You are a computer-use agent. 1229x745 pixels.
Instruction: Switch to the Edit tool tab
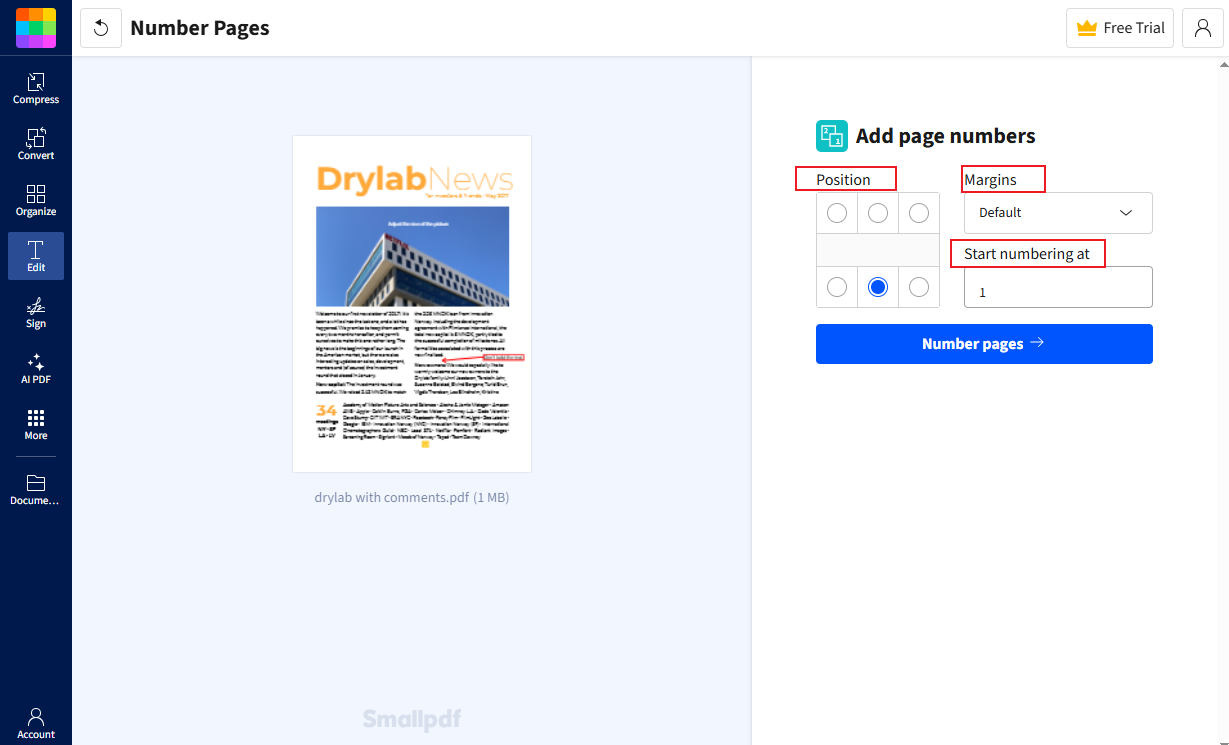36,255
